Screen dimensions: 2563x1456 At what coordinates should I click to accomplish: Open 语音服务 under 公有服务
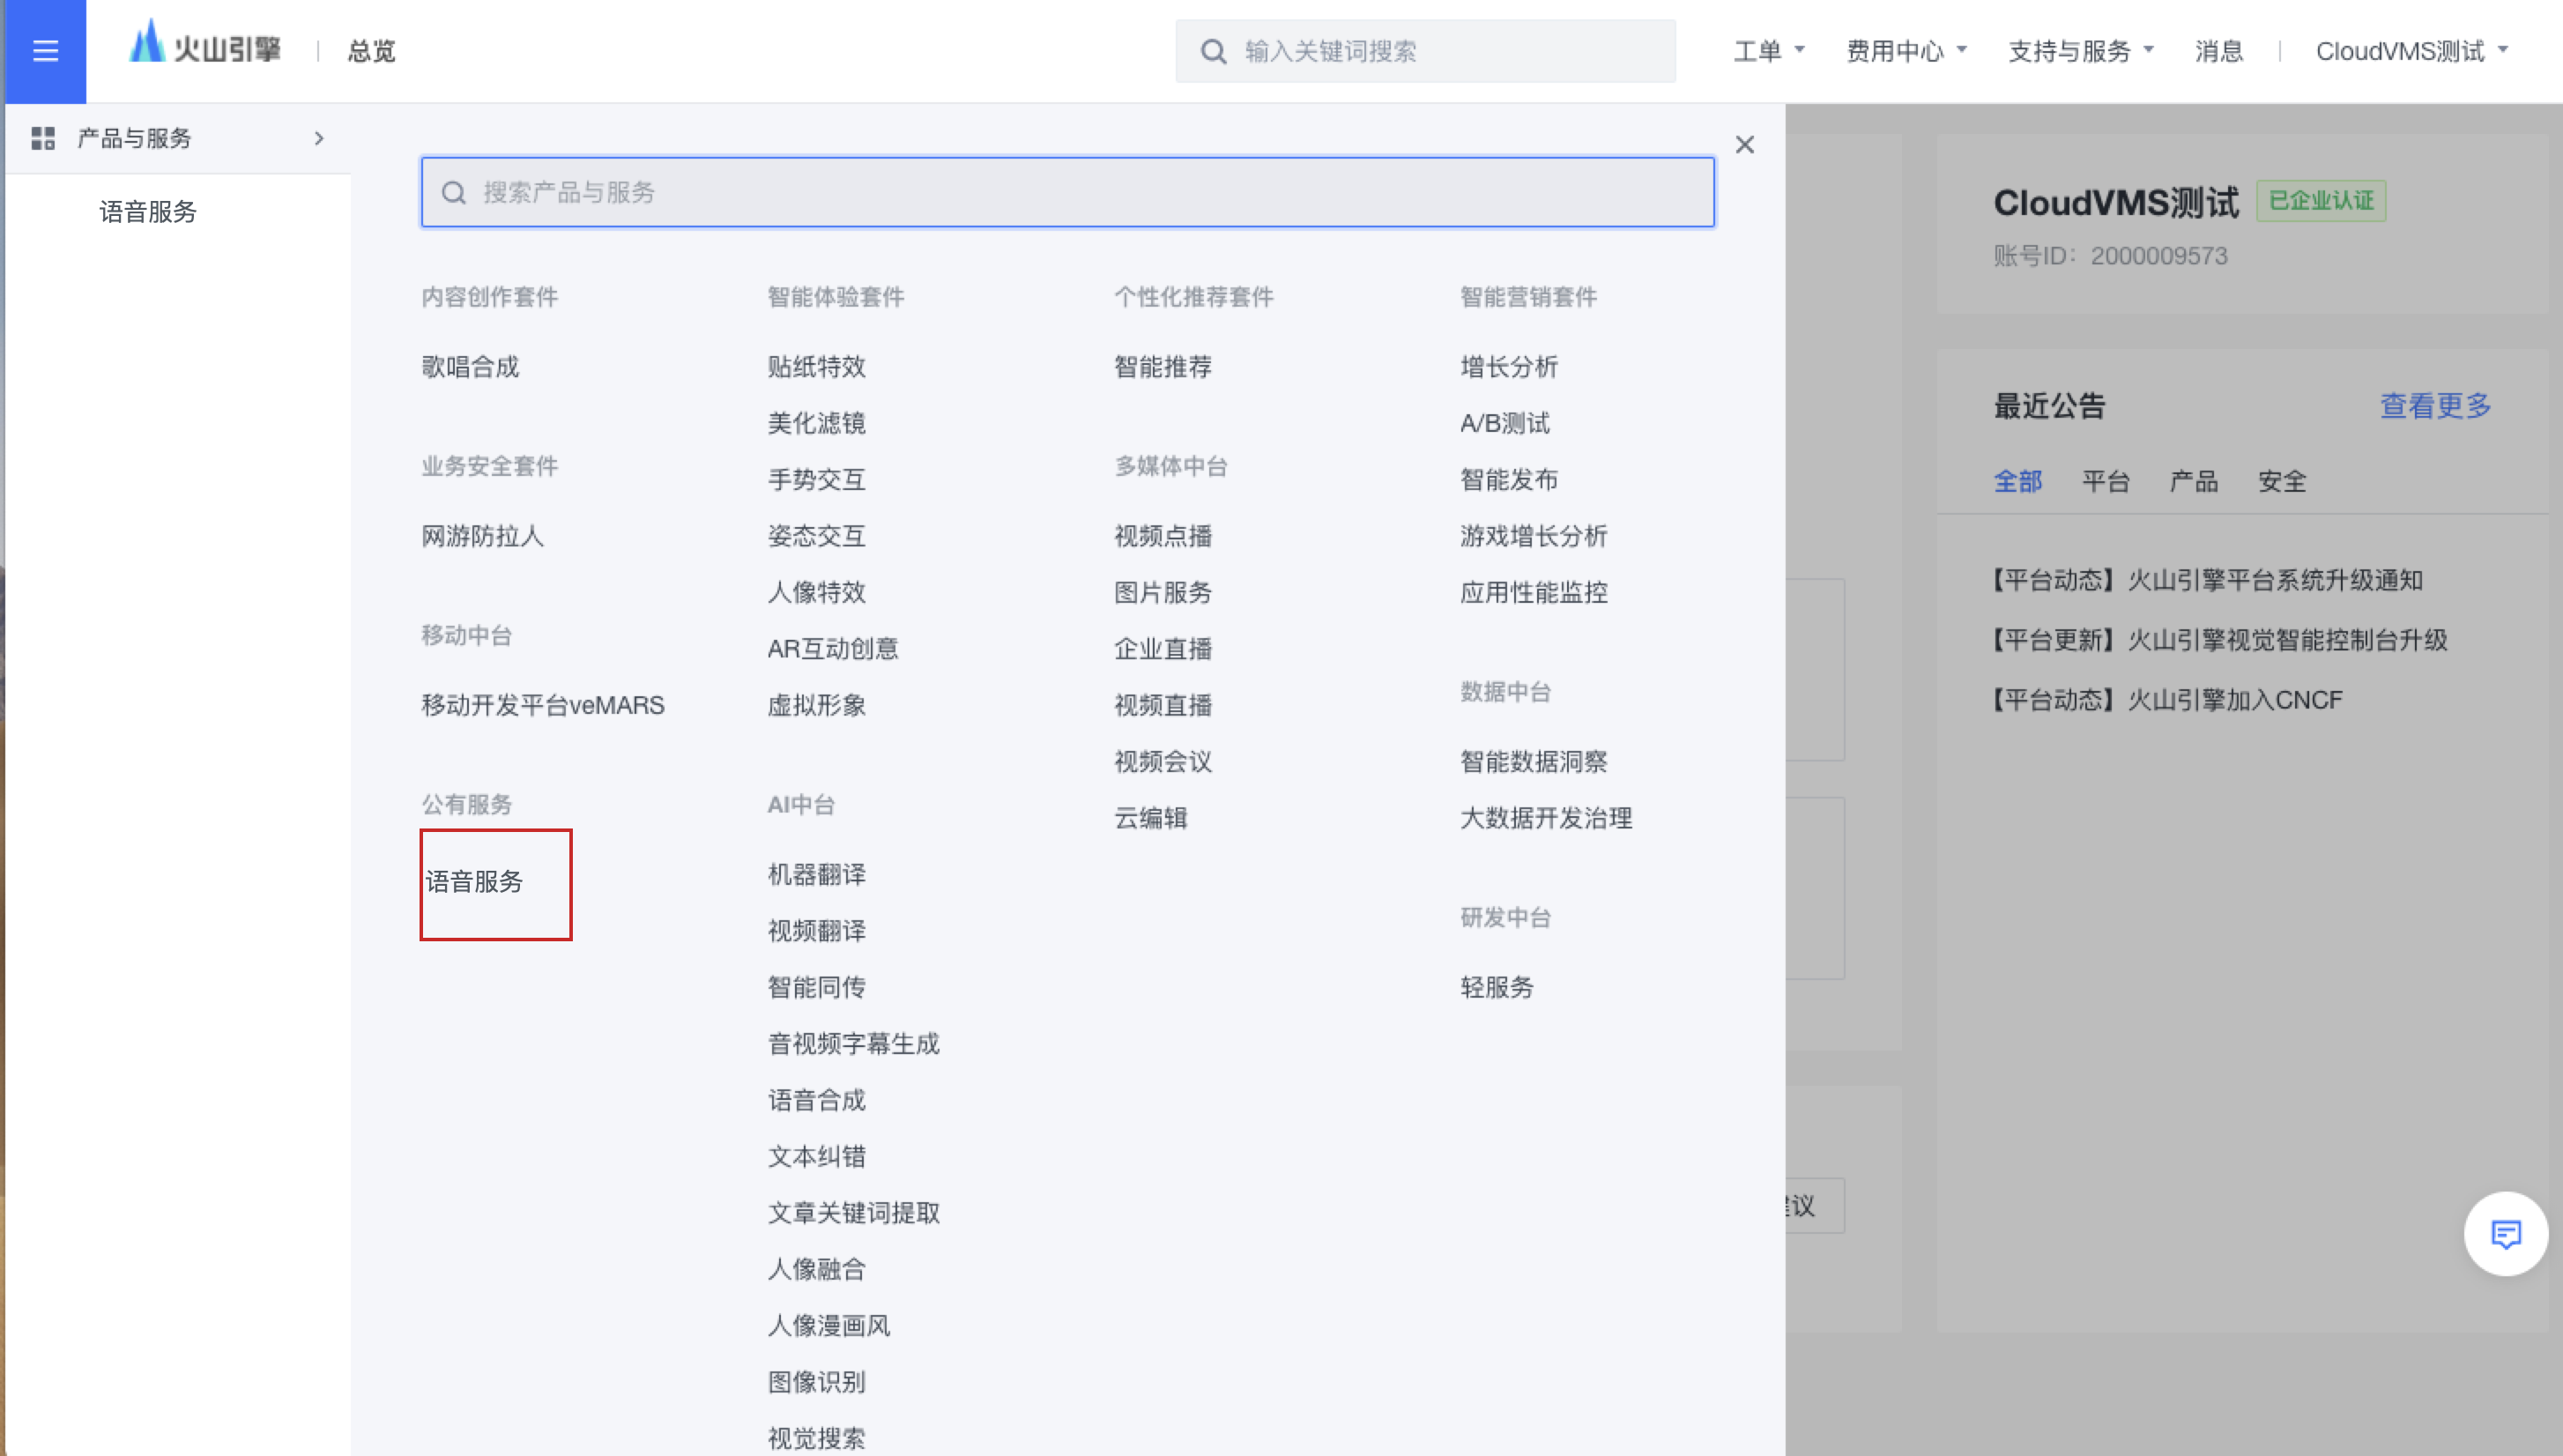pyautogui.click(x=474, y=881)
